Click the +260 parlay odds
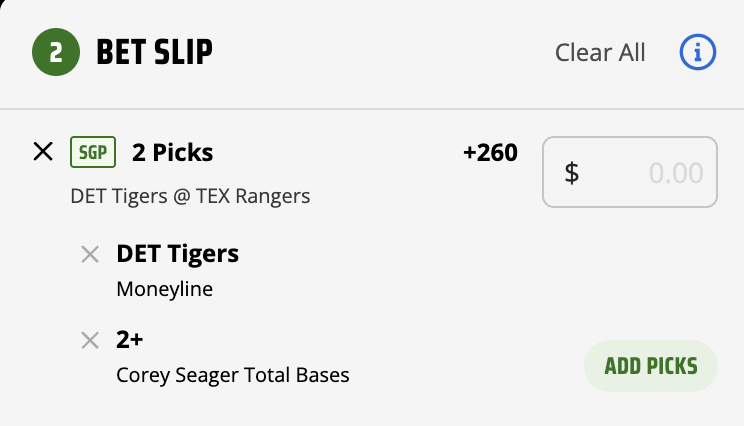The image size is (744, 426). [x=490, y=153]
